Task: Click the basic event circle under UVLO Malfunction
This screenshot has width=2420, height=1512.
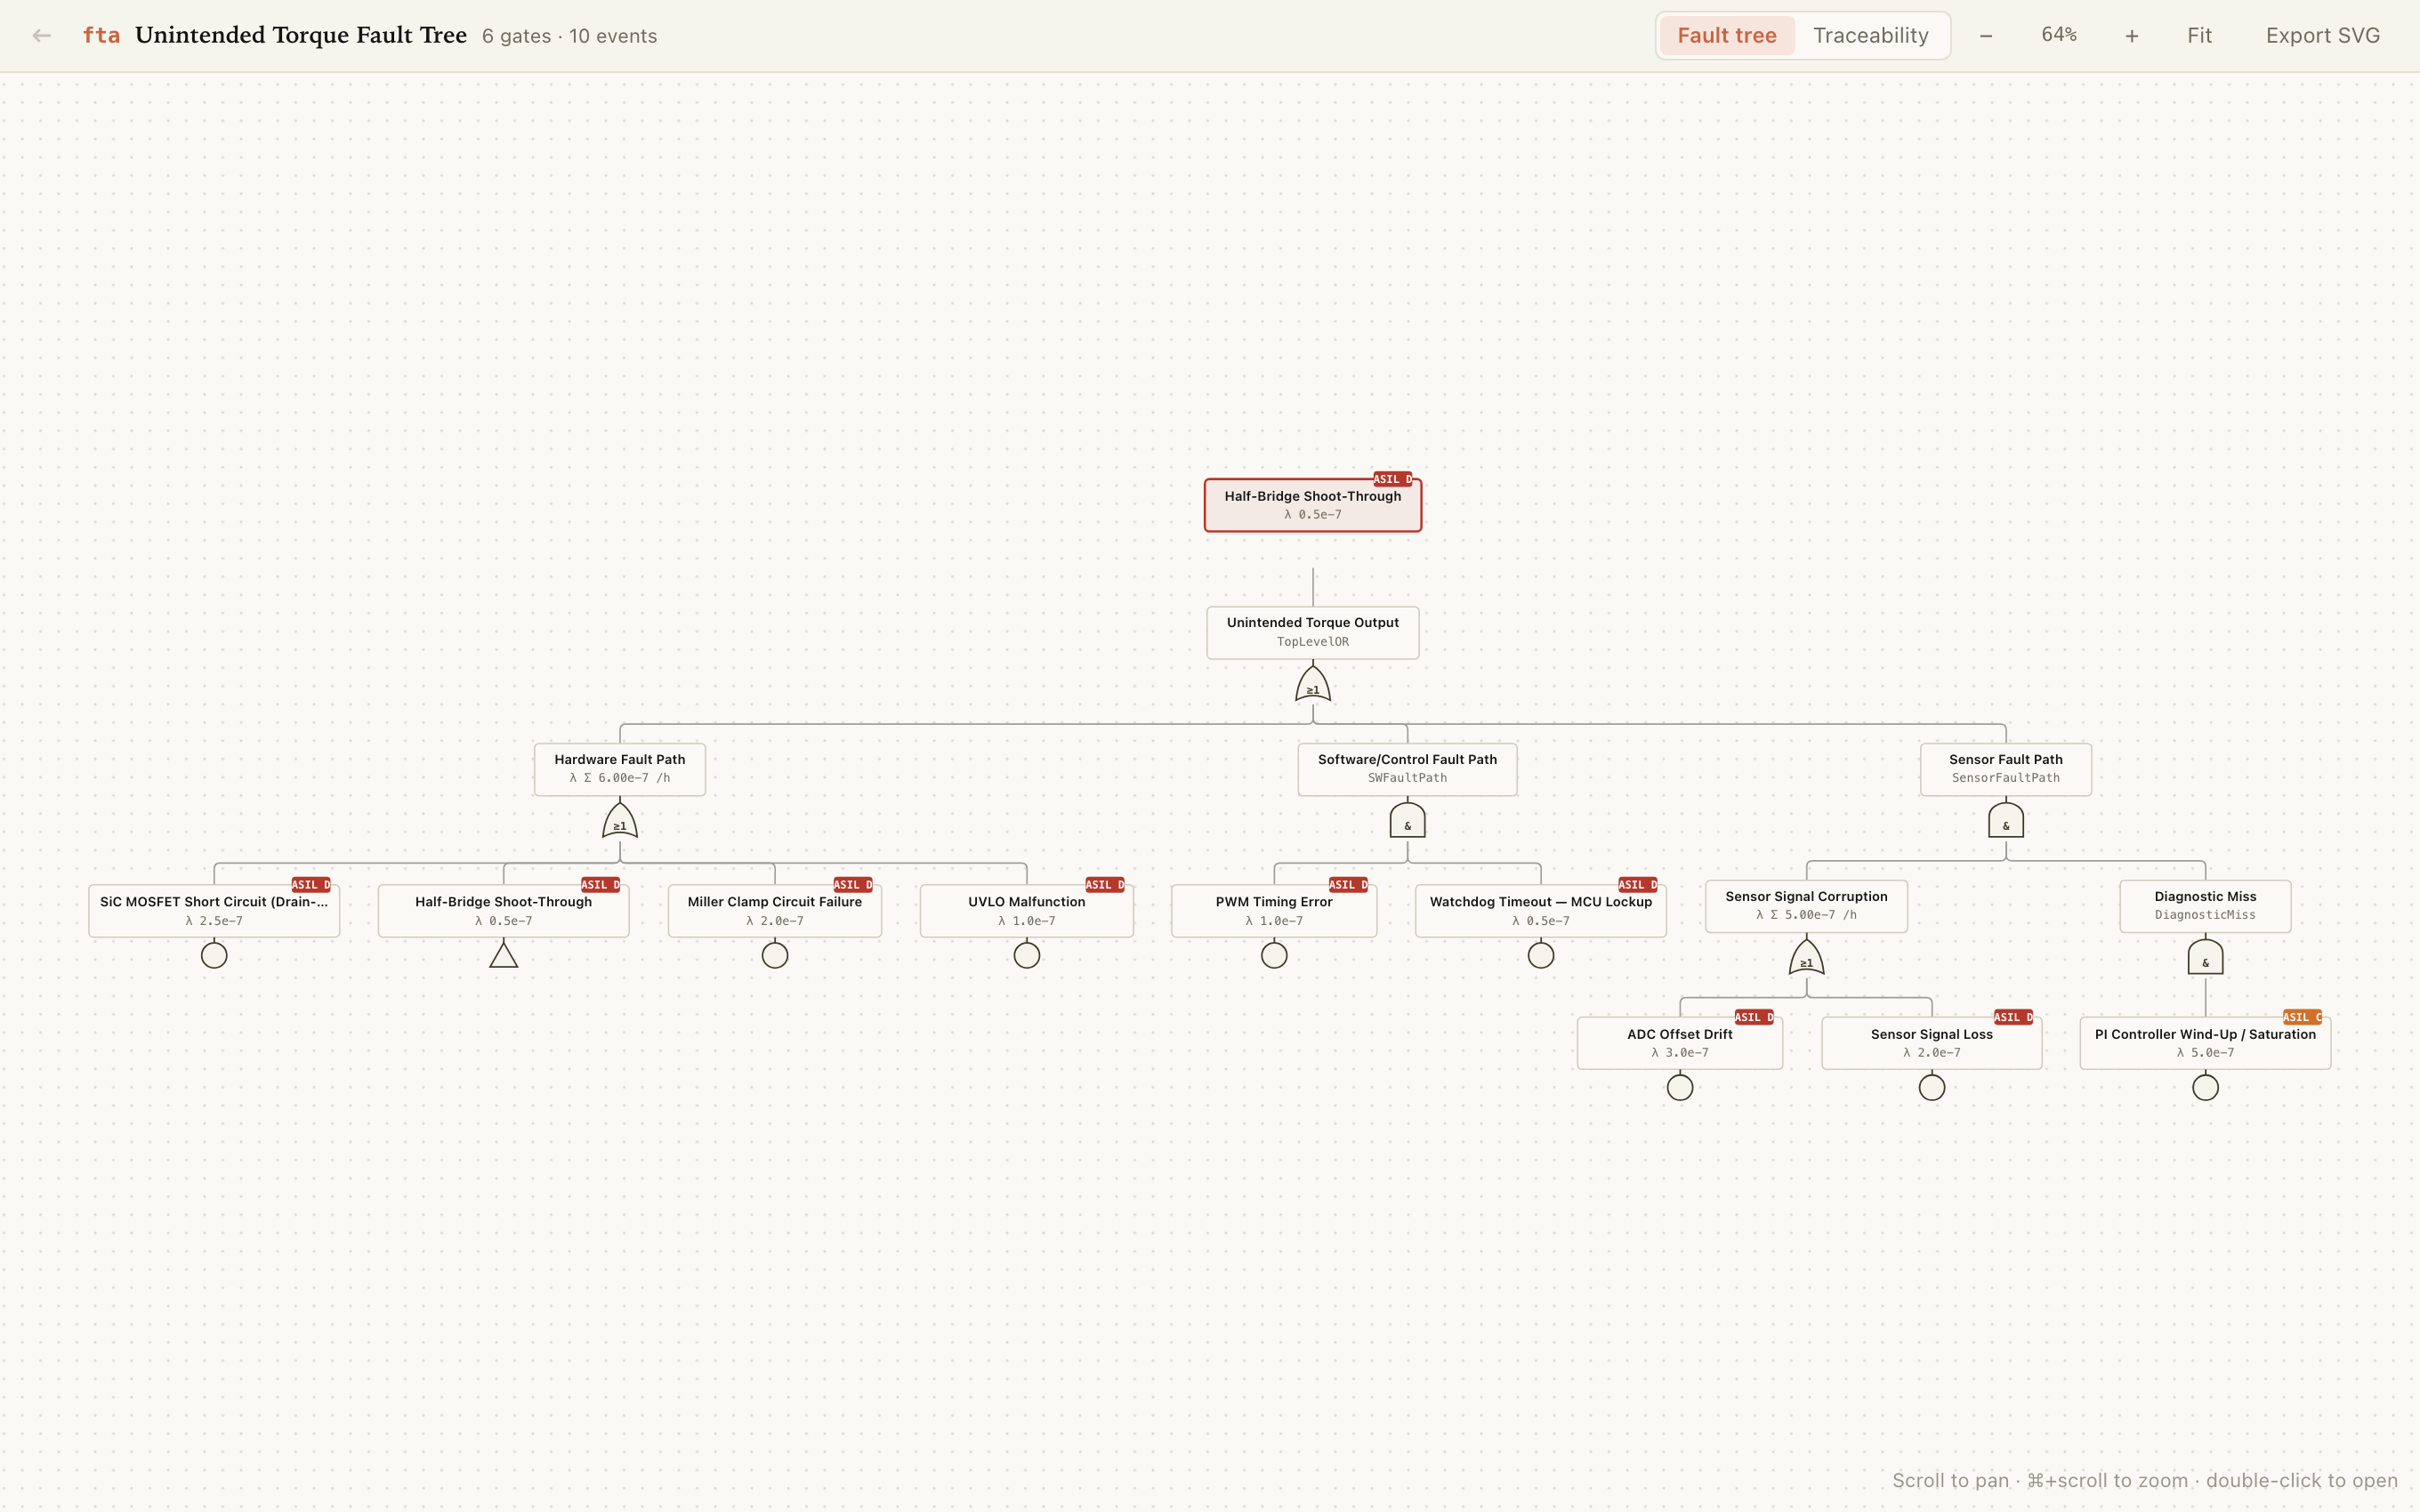Action: point(1027,955)
